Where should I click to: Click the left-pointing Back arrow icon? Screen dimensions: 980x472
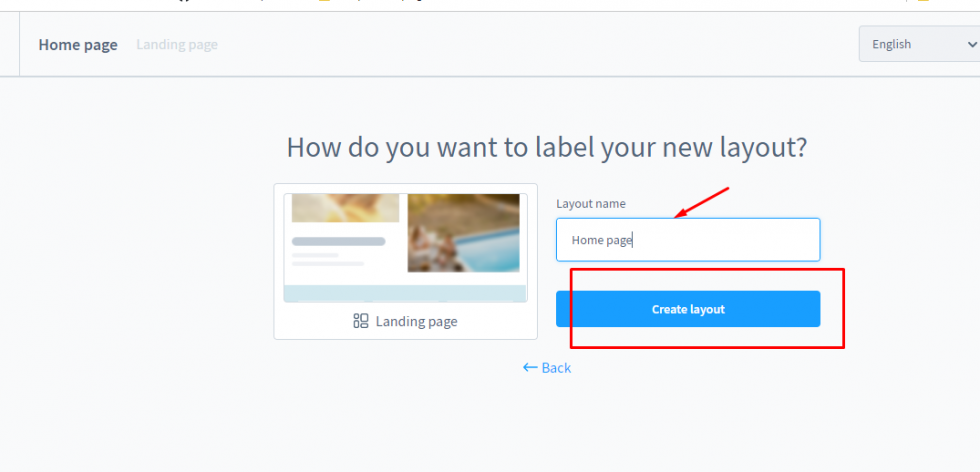(x=530, y=368)
